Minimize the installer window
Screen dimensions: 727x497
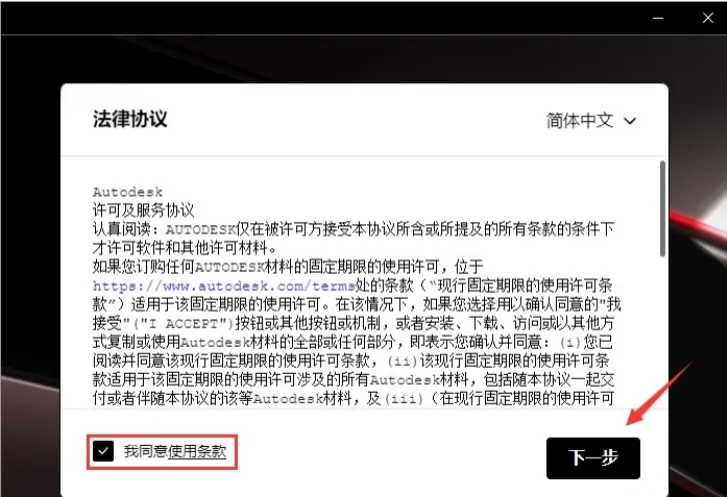pyautogui.click(x=658, y=18)
